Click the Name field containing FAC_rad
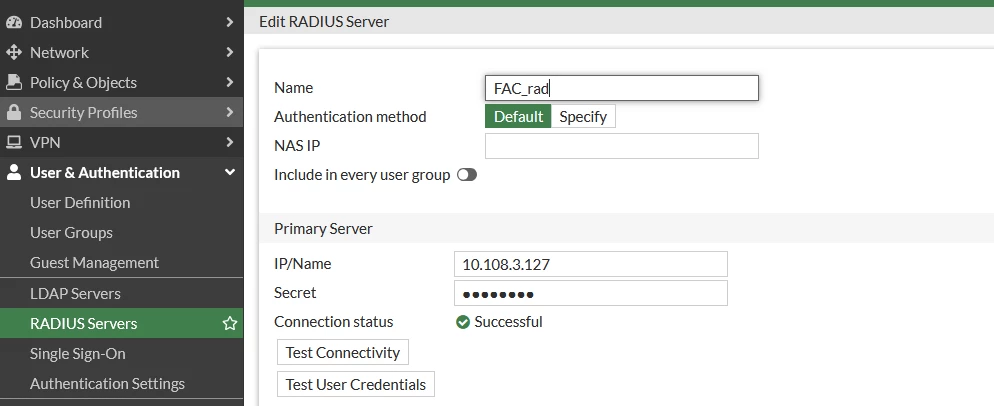Screen dimensions: 994x406 pyautogui.click(x=621, y=88)
